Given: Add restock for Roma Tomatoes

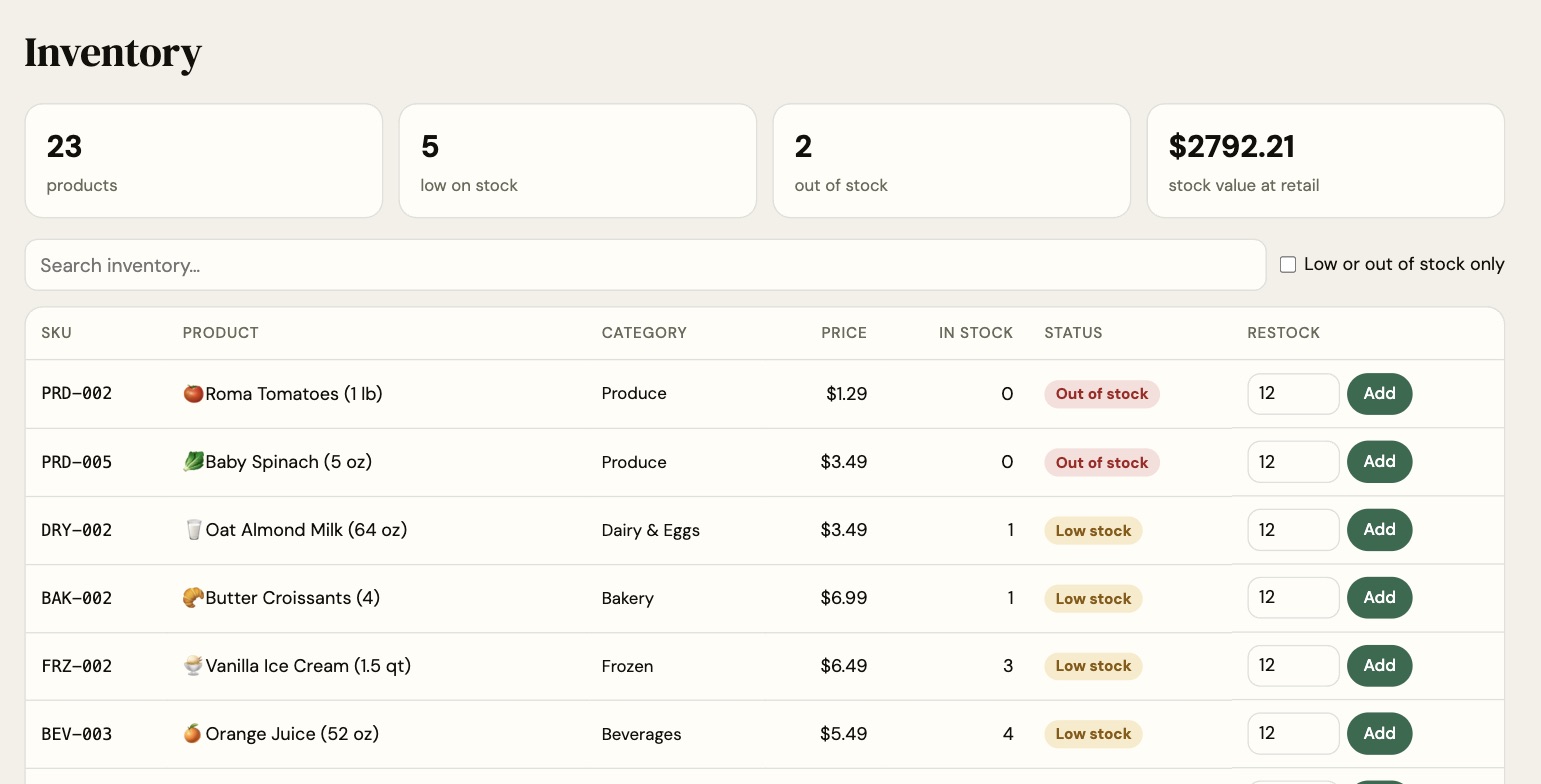Looking at the screenshot, I should pyautogui.click(x=1379, y=394).
